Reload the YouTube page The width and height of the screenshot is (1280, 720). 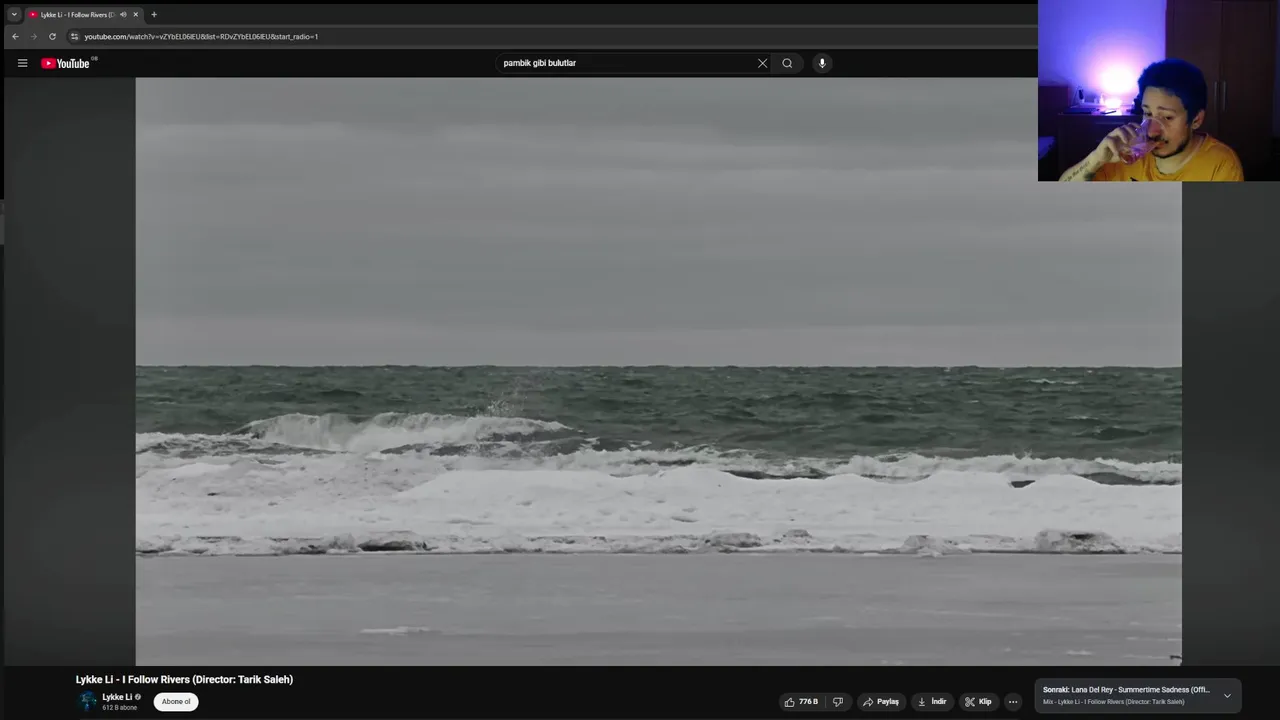point(52,36)
